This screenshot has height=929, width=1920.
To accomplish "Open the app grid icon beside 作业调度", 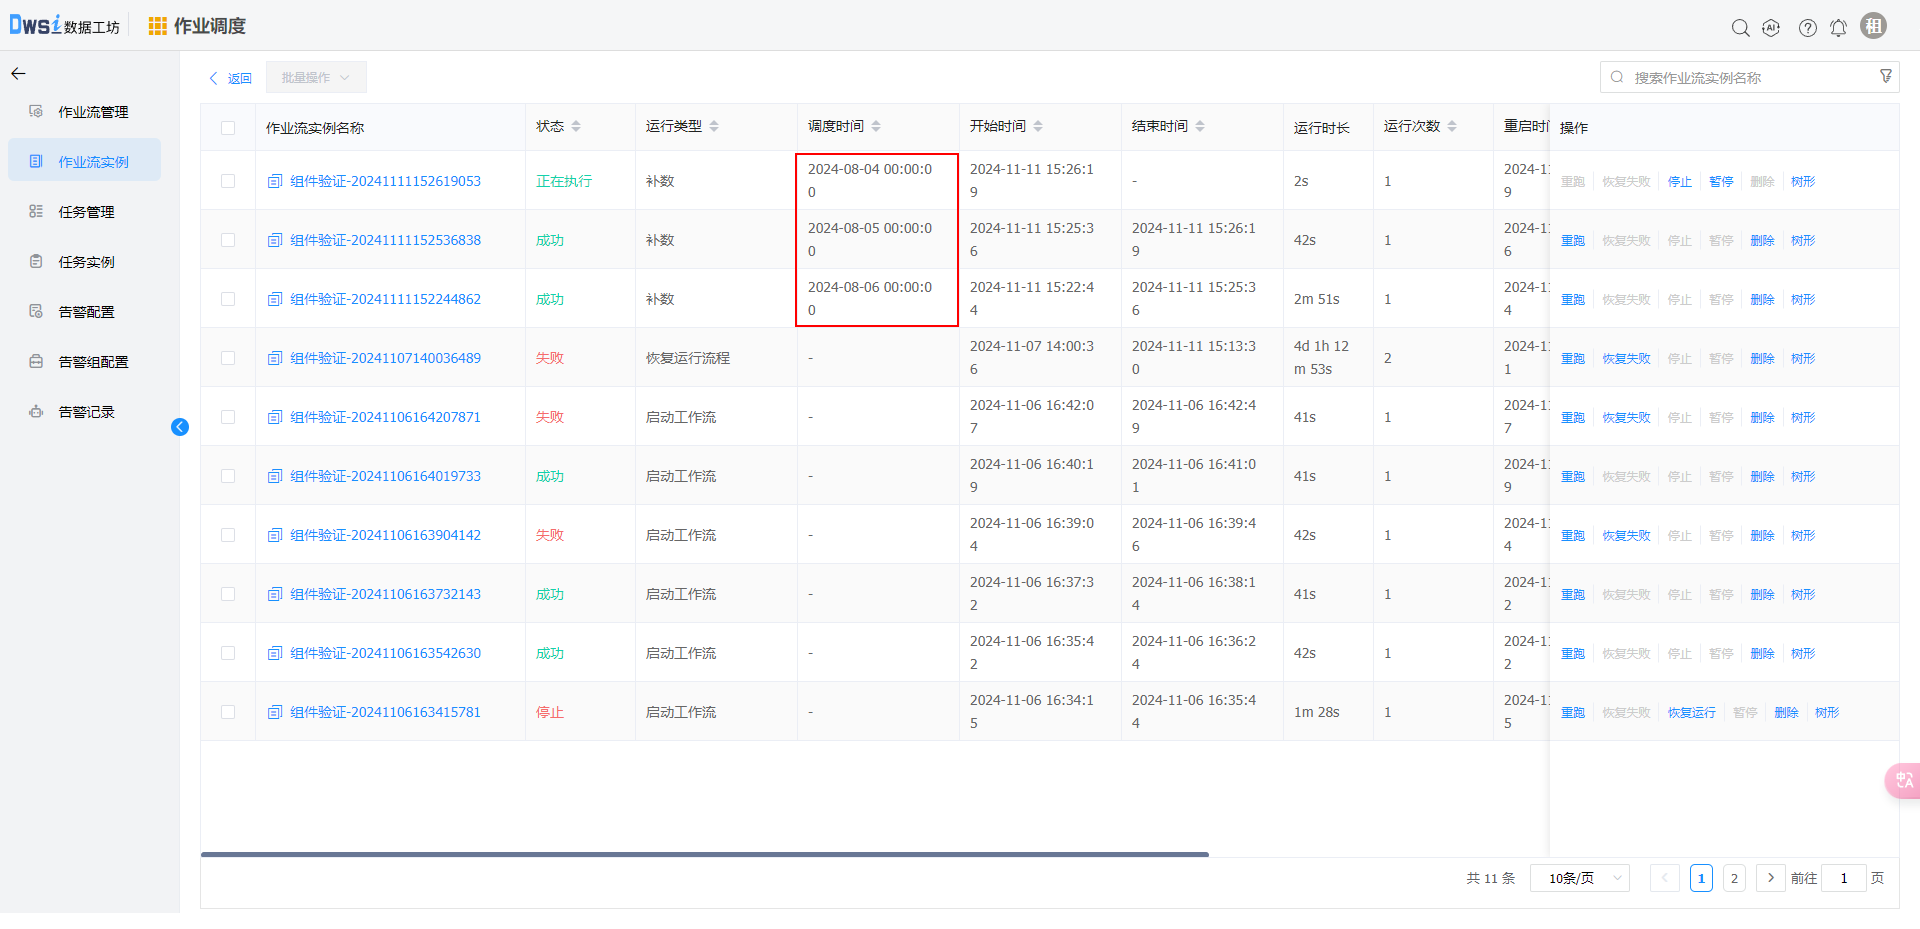I will (x=157, y=26).
